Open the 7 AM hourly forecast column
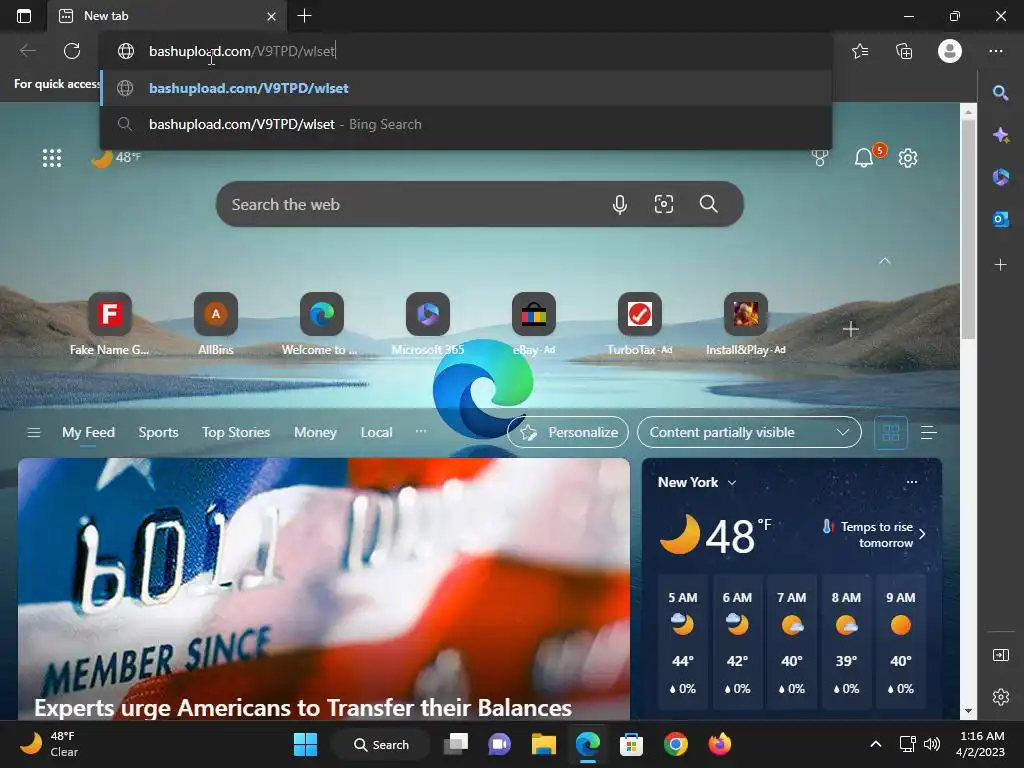 coord(792,642)
